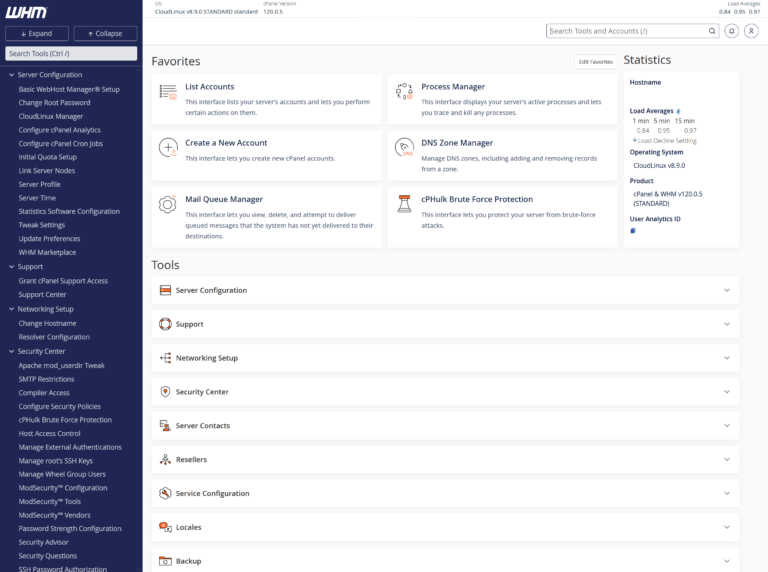768x572 pixels.
Task: Click the Load Decline Settling link
Action: tap(666, 141)
